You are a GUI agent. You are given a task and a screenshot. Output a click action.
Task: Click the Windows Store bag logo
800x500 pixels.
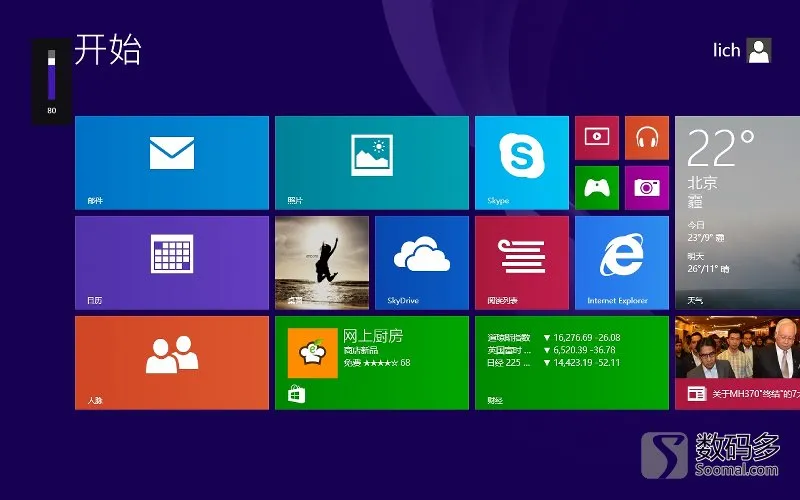click(296, 394)
